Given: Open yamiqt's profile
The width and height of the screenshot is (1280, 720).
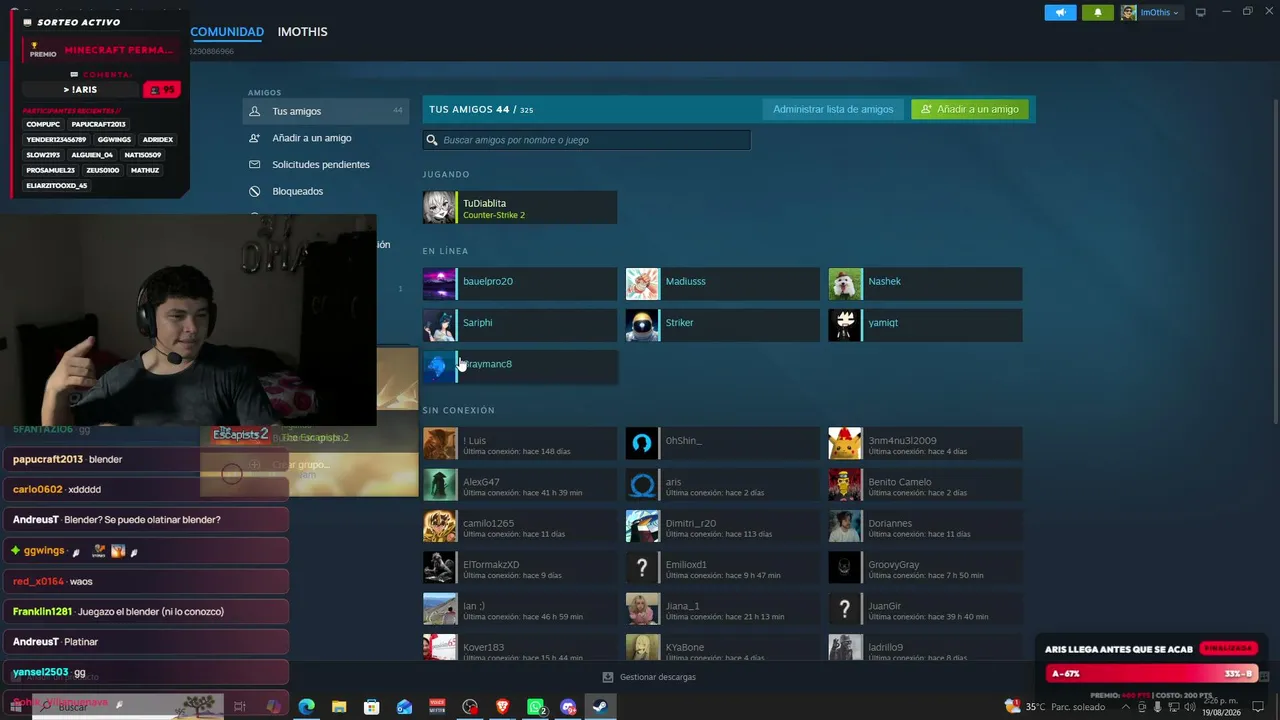Looking at the screenshot, I should coord(925,325).
